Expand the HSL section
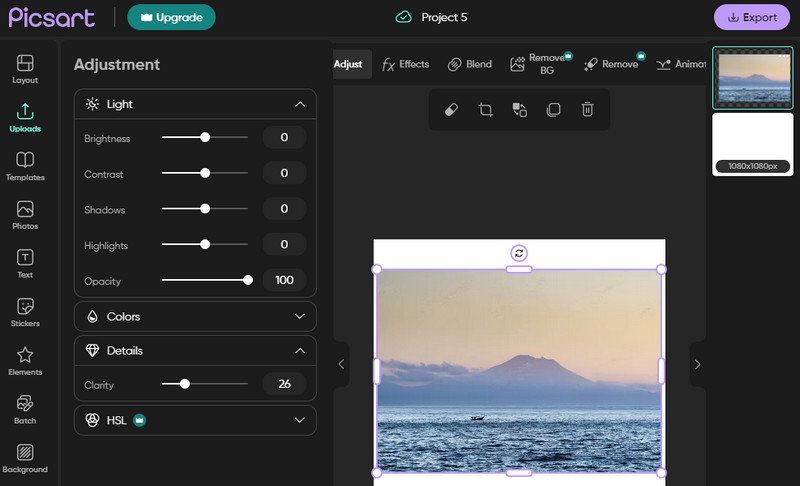Screen dimensions: 800x486 coord(299,421)
